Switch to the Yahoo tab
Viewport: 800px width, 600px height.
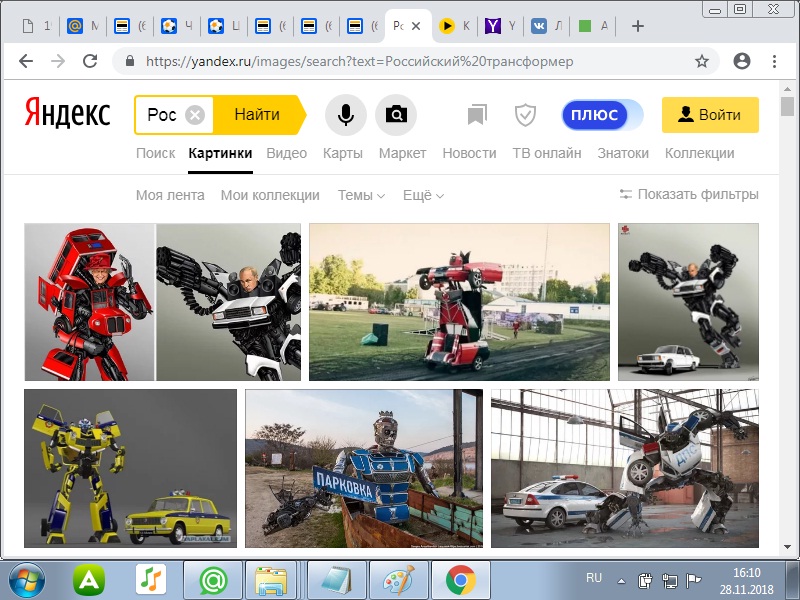point(500,26)
